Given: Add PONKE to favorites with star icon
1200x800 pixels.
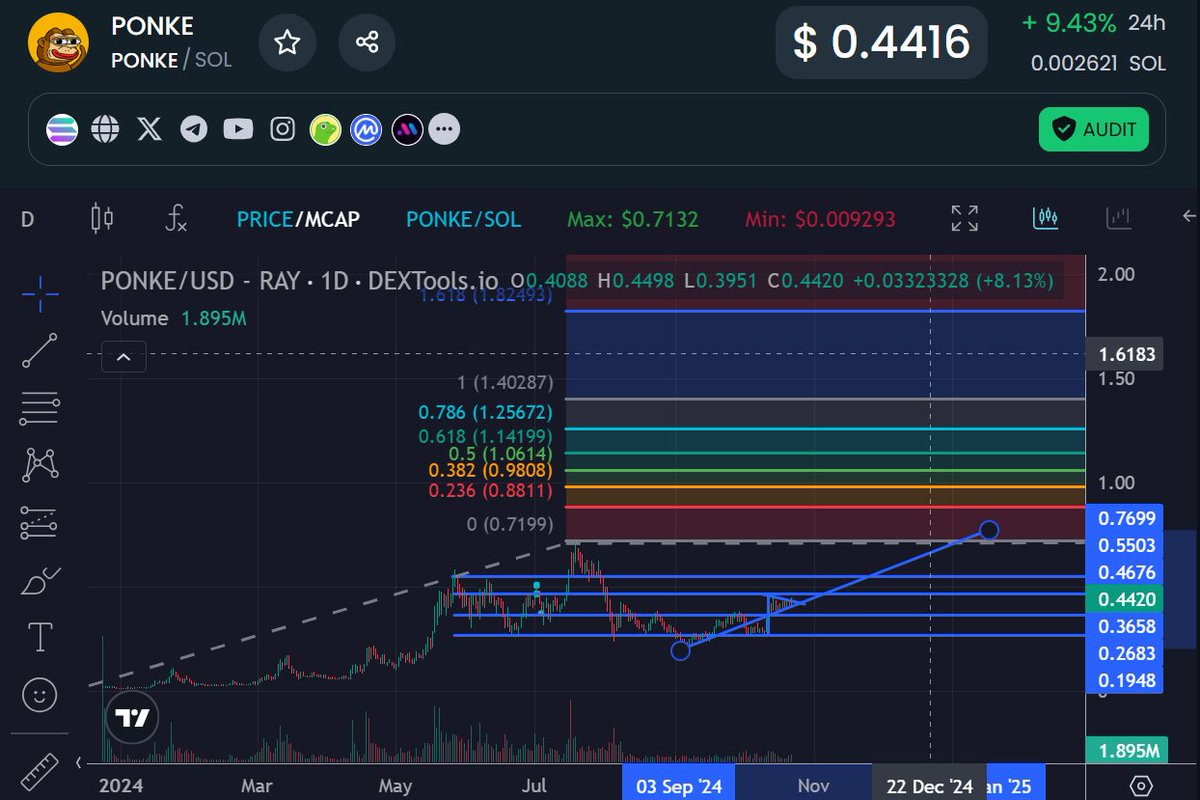Looking at the screenshot, I should pos(287,42).
